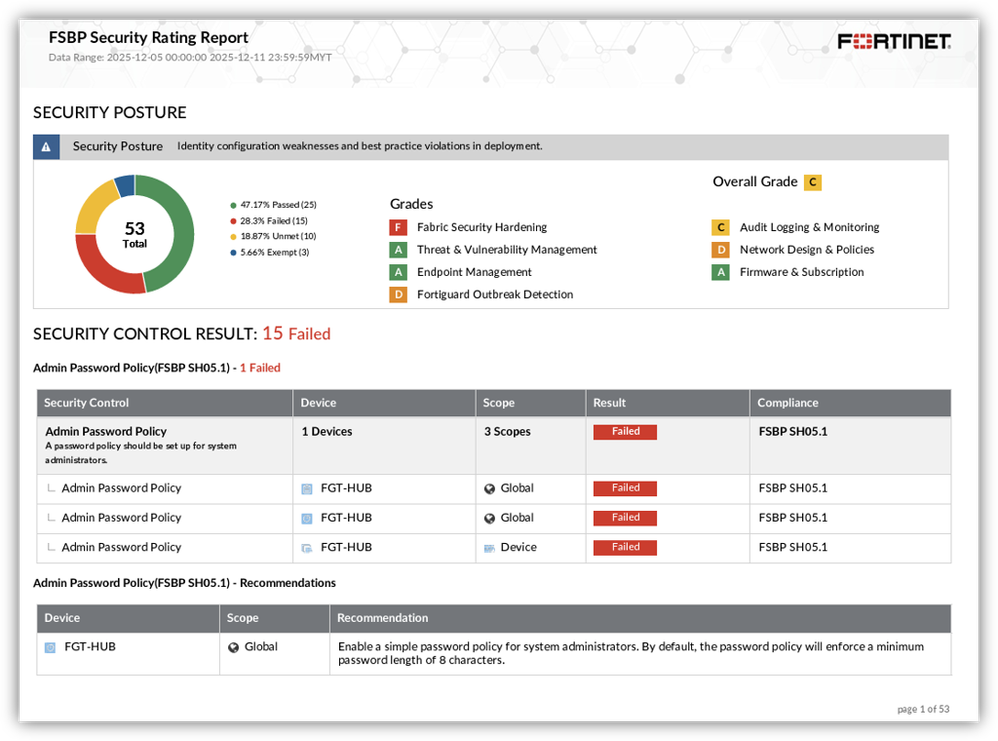
Task: Click the donut chart center showing 53 Total
Action: click(x=135, y=234)
